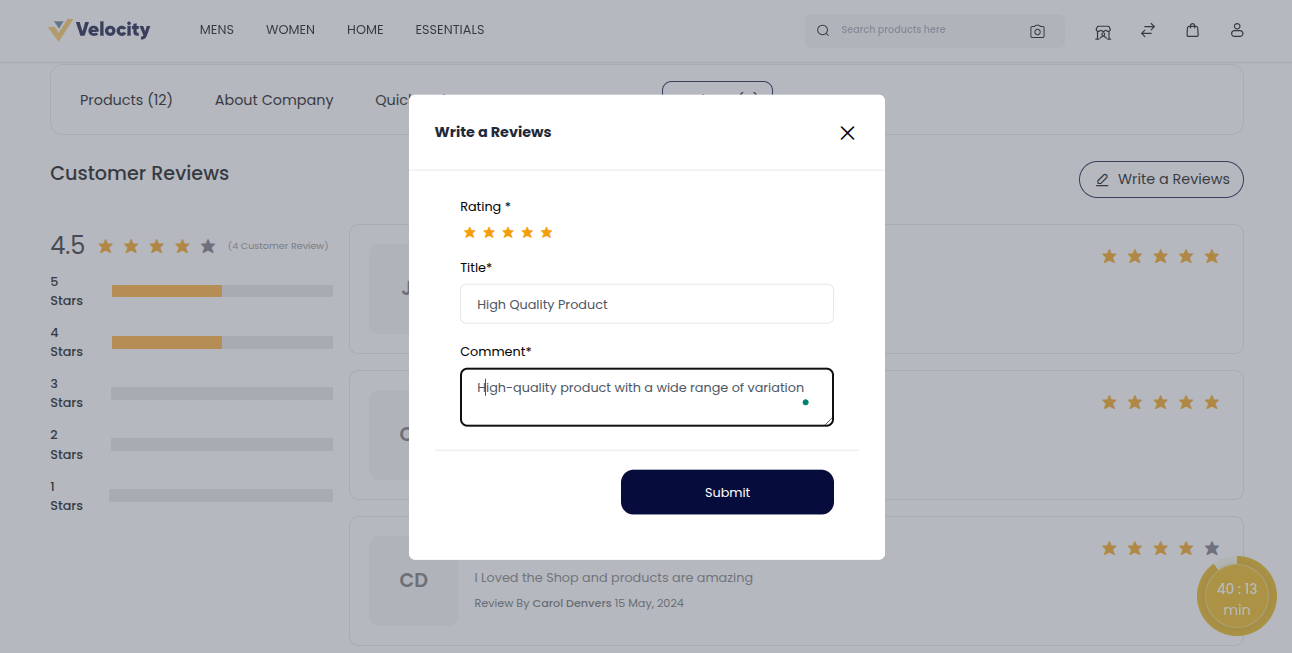Click the 5 Stars rating progress bar
The width and height of the screenshot is (1292, 653).
(221, 291)
